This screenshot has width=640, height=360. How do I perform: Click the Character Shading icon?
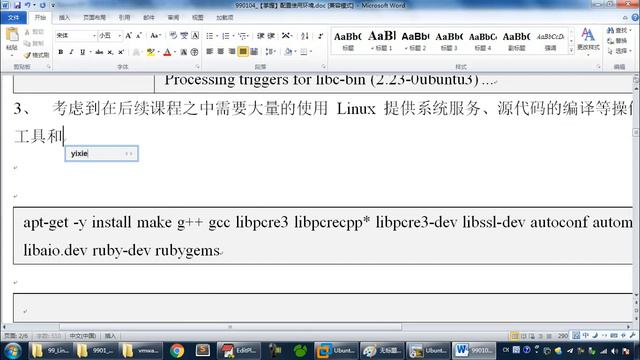pos(184,52)
